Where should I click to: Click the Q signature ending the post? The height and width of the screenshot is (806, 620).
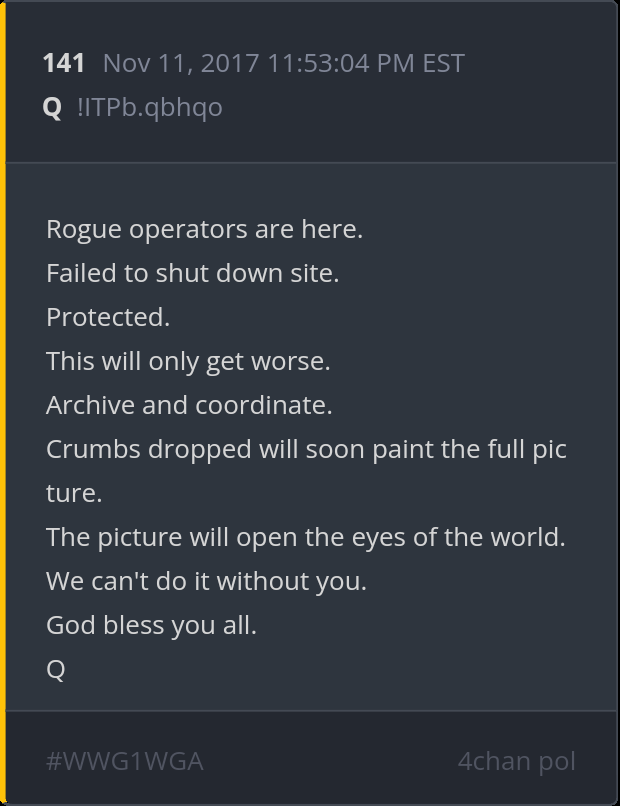(56, 669)
